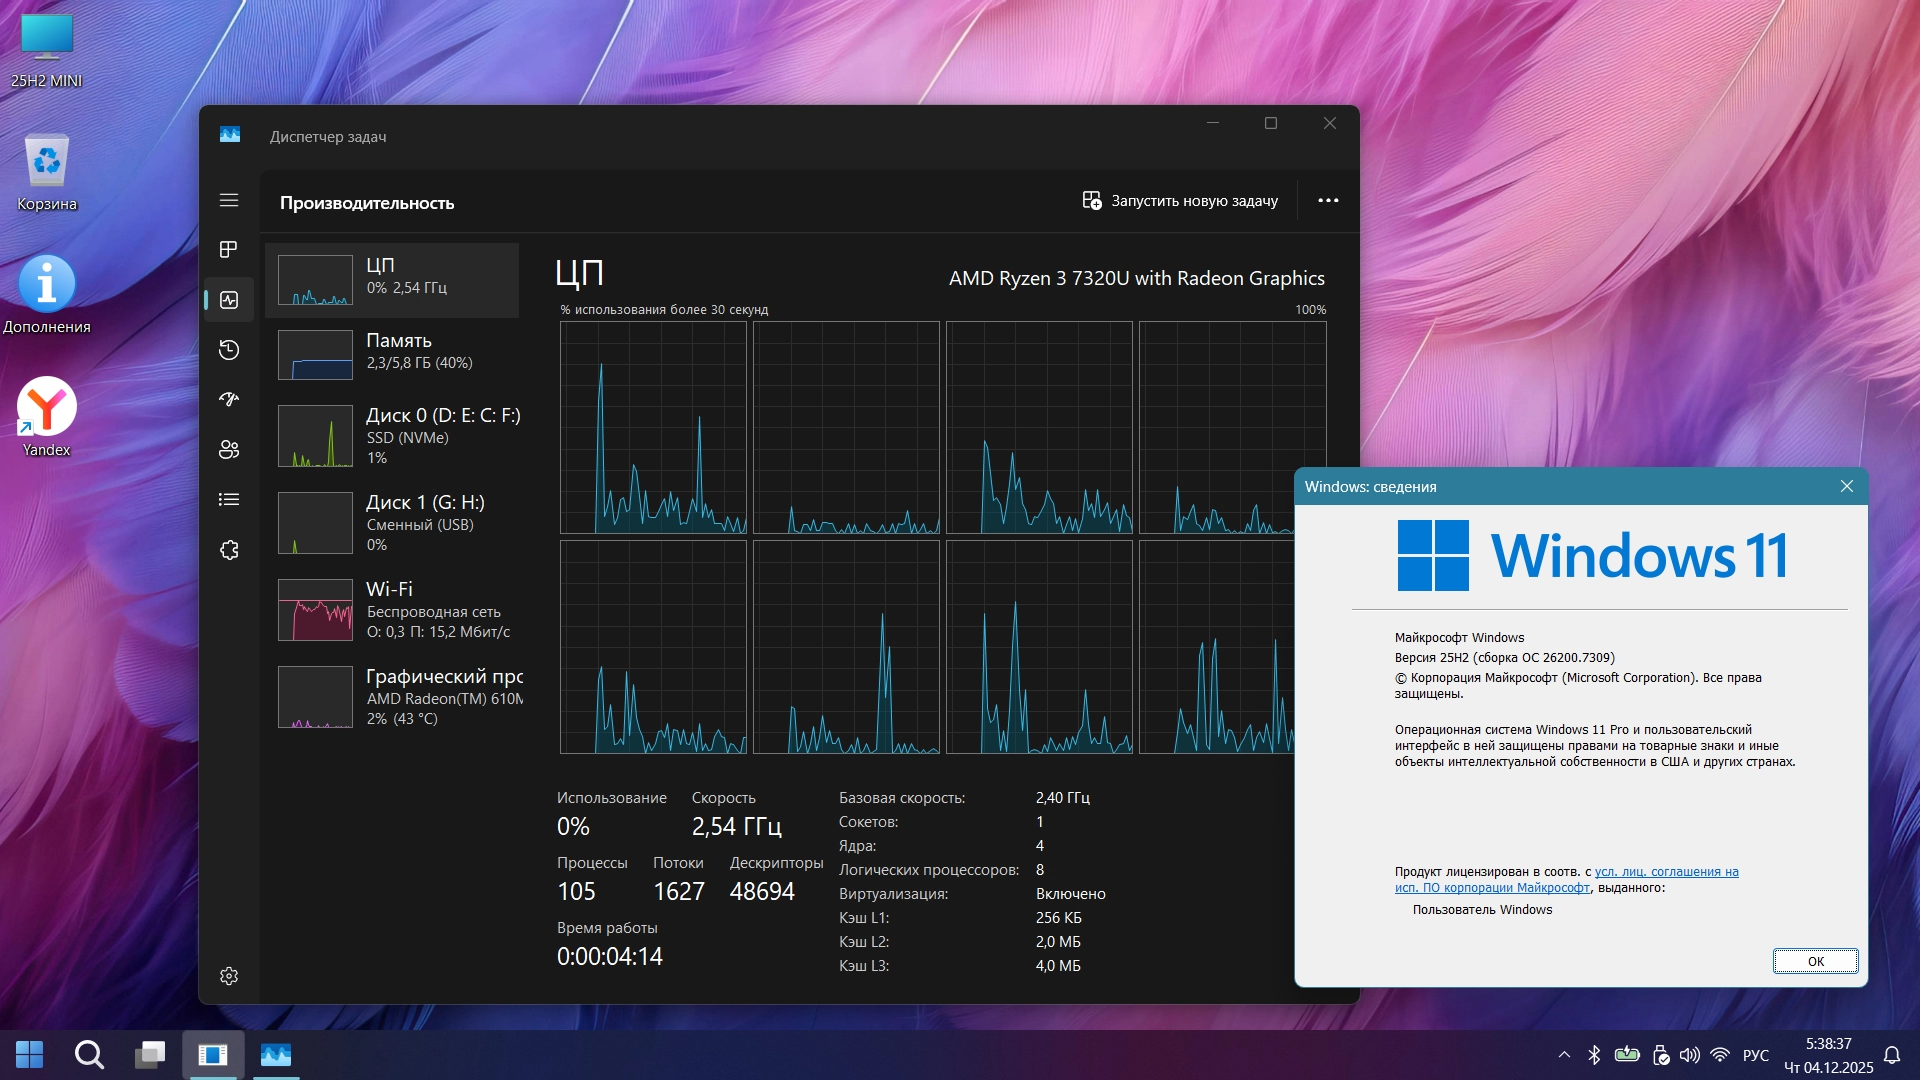This screenshot has height=1080, width=1920.
Task: Open the Details list icon
Action: (x=229, y=499)
